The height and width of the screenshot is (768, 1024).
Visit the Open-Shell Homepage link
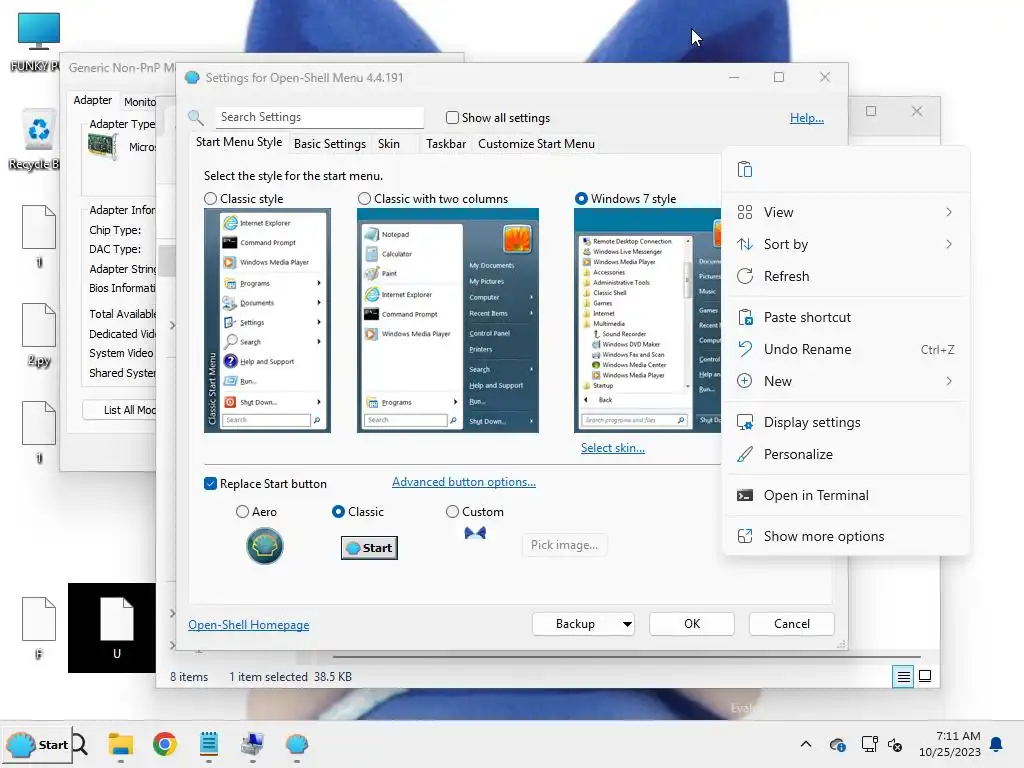(x=249, y=625)
